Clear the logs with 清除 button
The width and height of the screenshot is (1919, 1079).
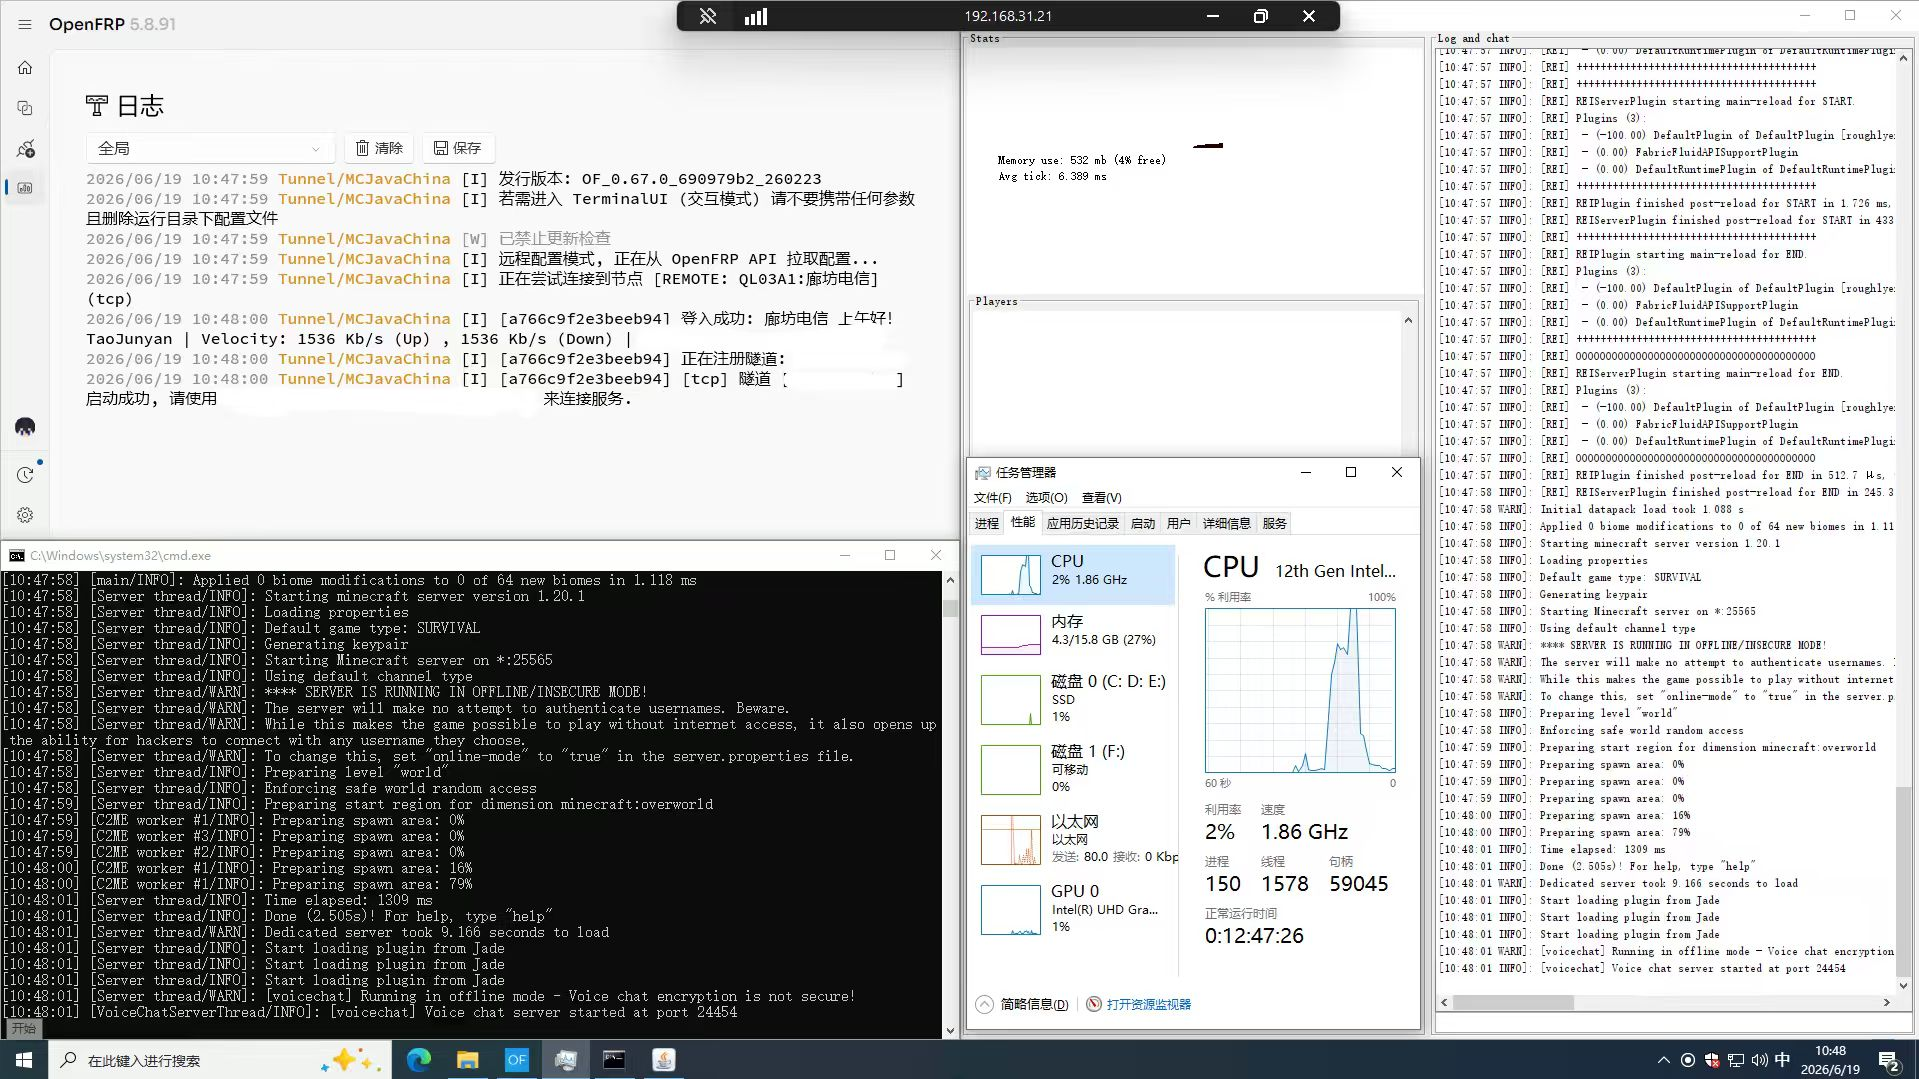380,148
